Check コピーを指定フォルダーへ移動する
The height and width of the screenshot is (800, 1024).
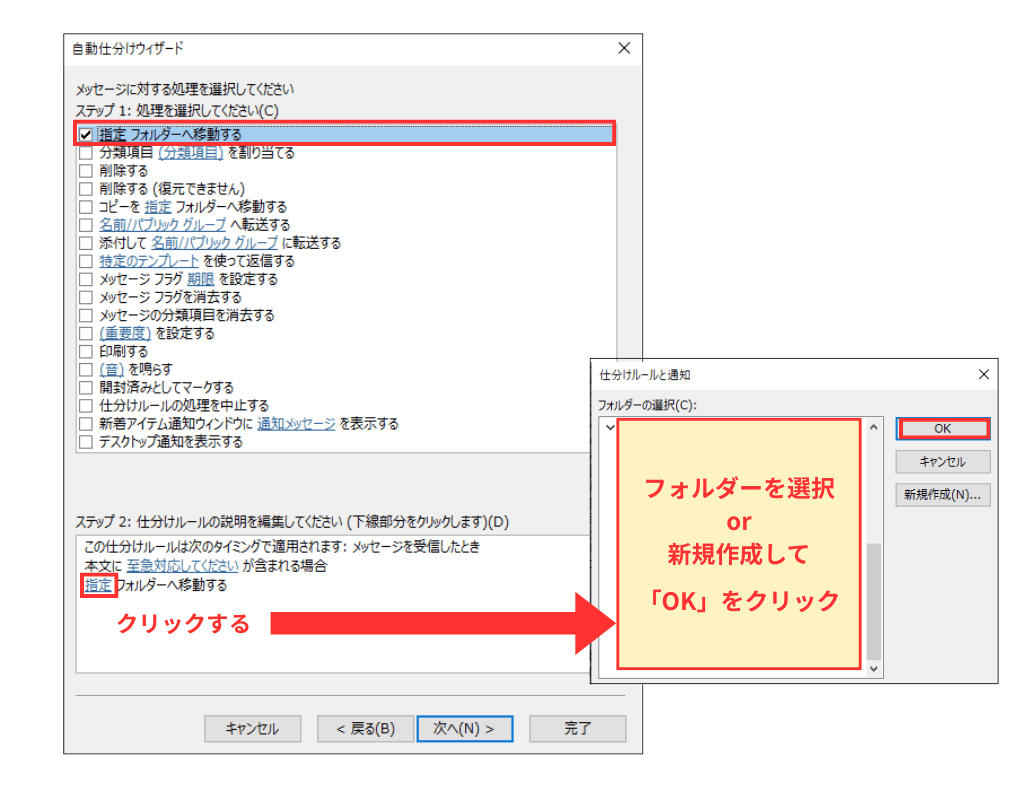click(x=85, y=207)
